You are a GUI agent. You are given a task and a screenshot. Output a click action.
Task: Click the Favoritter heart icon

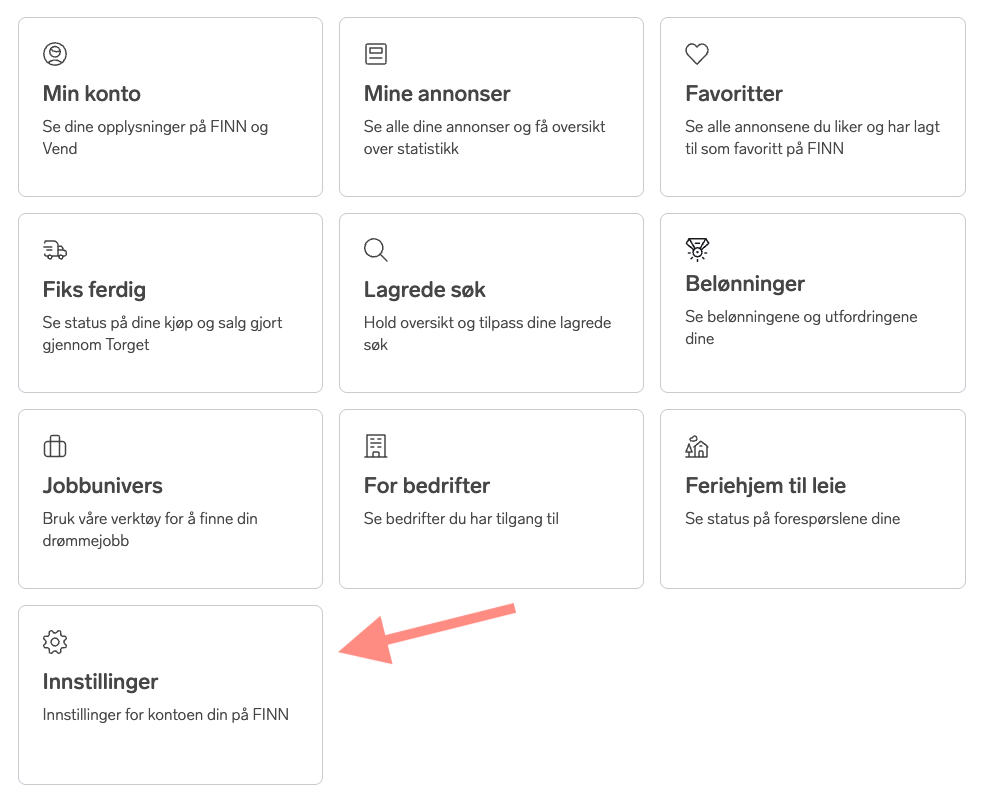pyautogui.click(x=697, y=54)
